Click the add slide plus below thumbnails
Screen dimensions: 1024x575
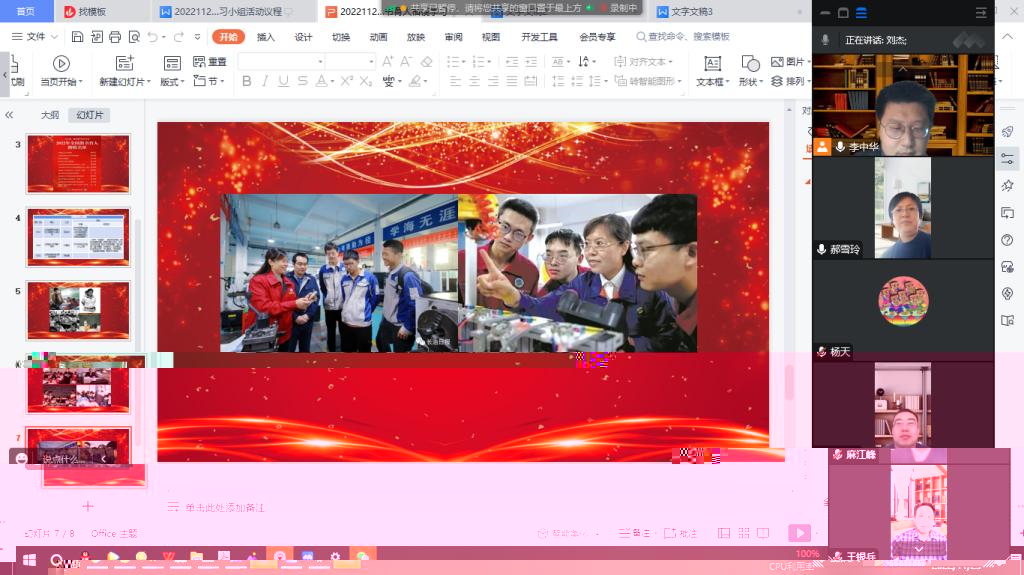coord(88,506)
